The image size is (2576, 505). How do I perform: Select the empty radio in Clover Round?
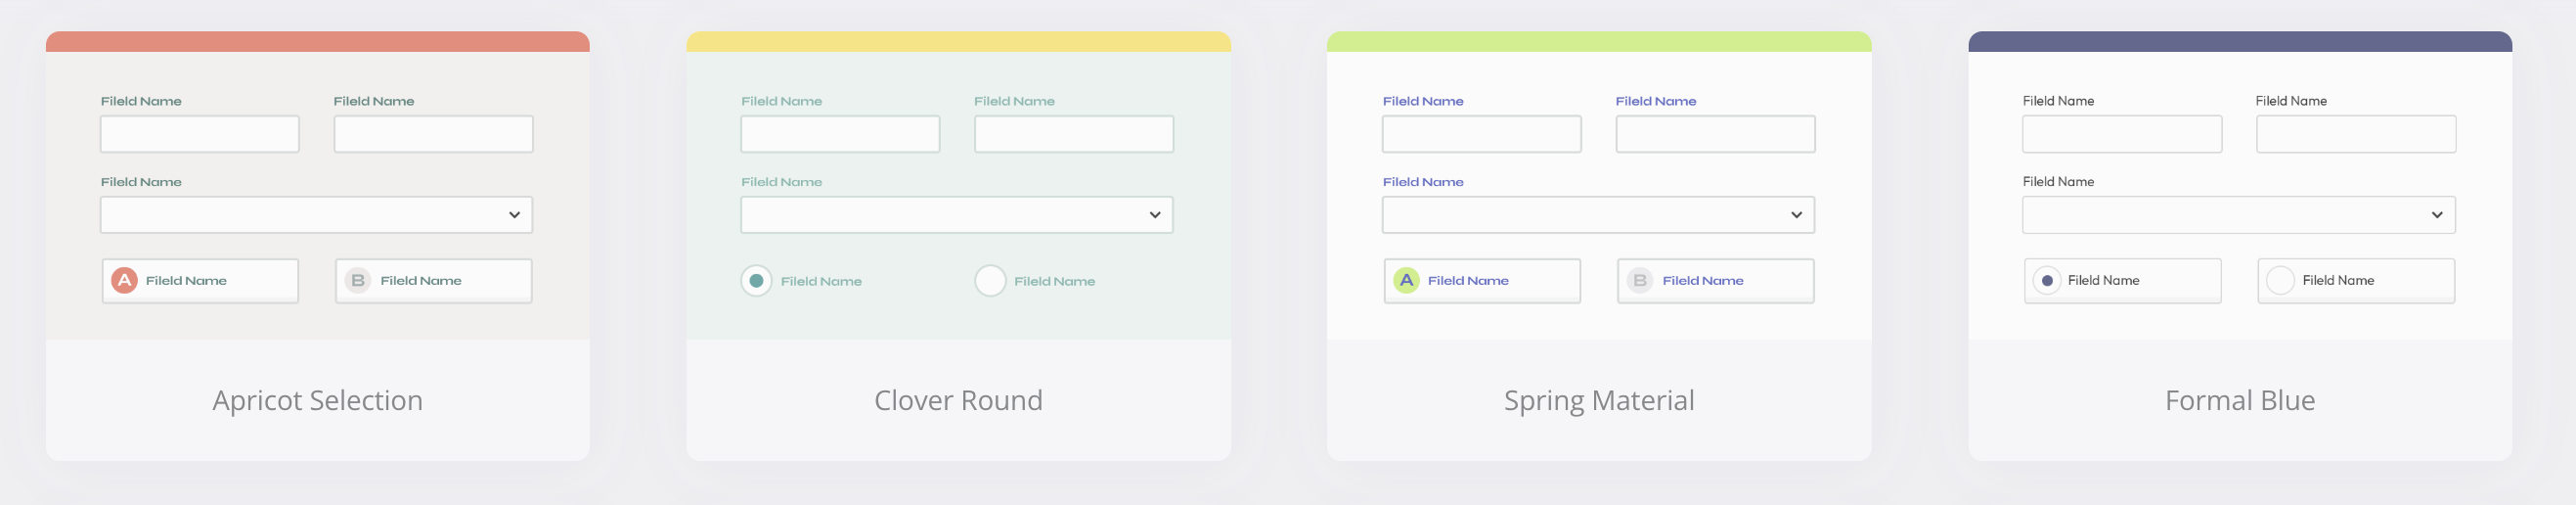click(x=990, y=281)
